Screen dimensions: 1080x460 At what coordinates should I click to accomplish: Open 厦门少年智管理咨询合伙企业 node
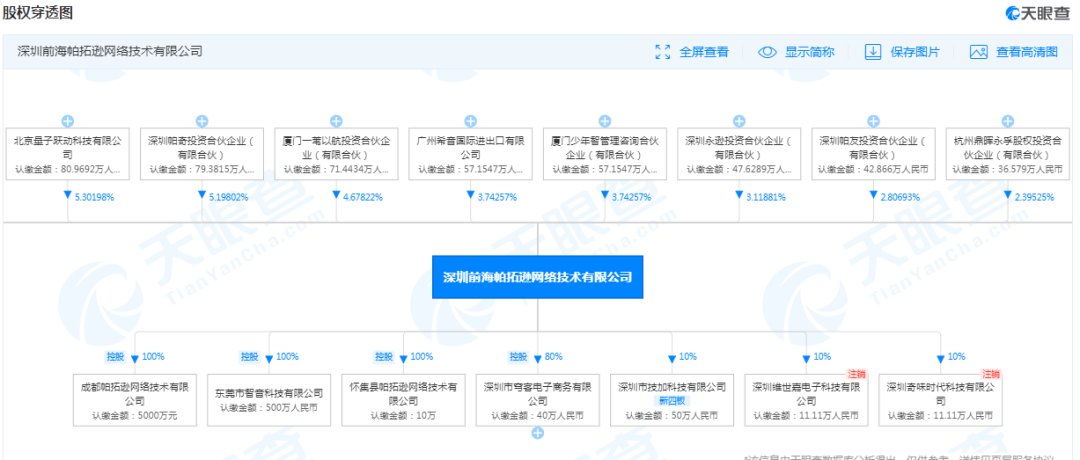(x=605, y=154)
